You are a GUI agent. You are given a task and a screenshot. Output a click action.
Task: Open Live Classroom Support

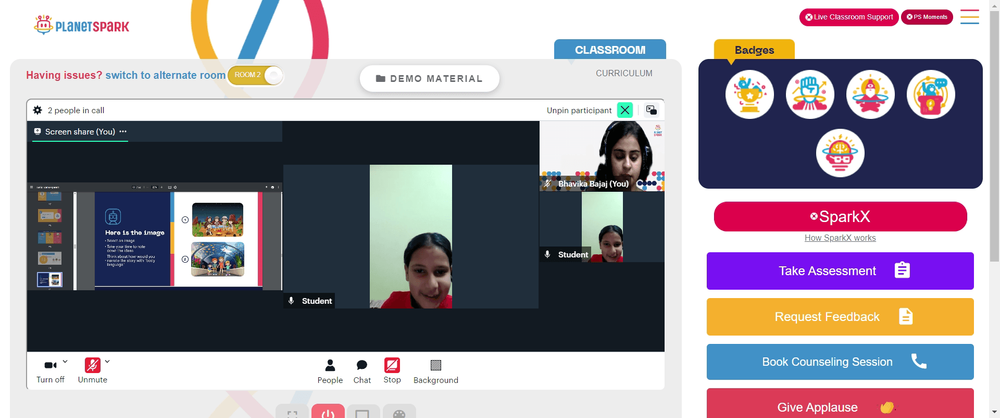coord(849,17)
